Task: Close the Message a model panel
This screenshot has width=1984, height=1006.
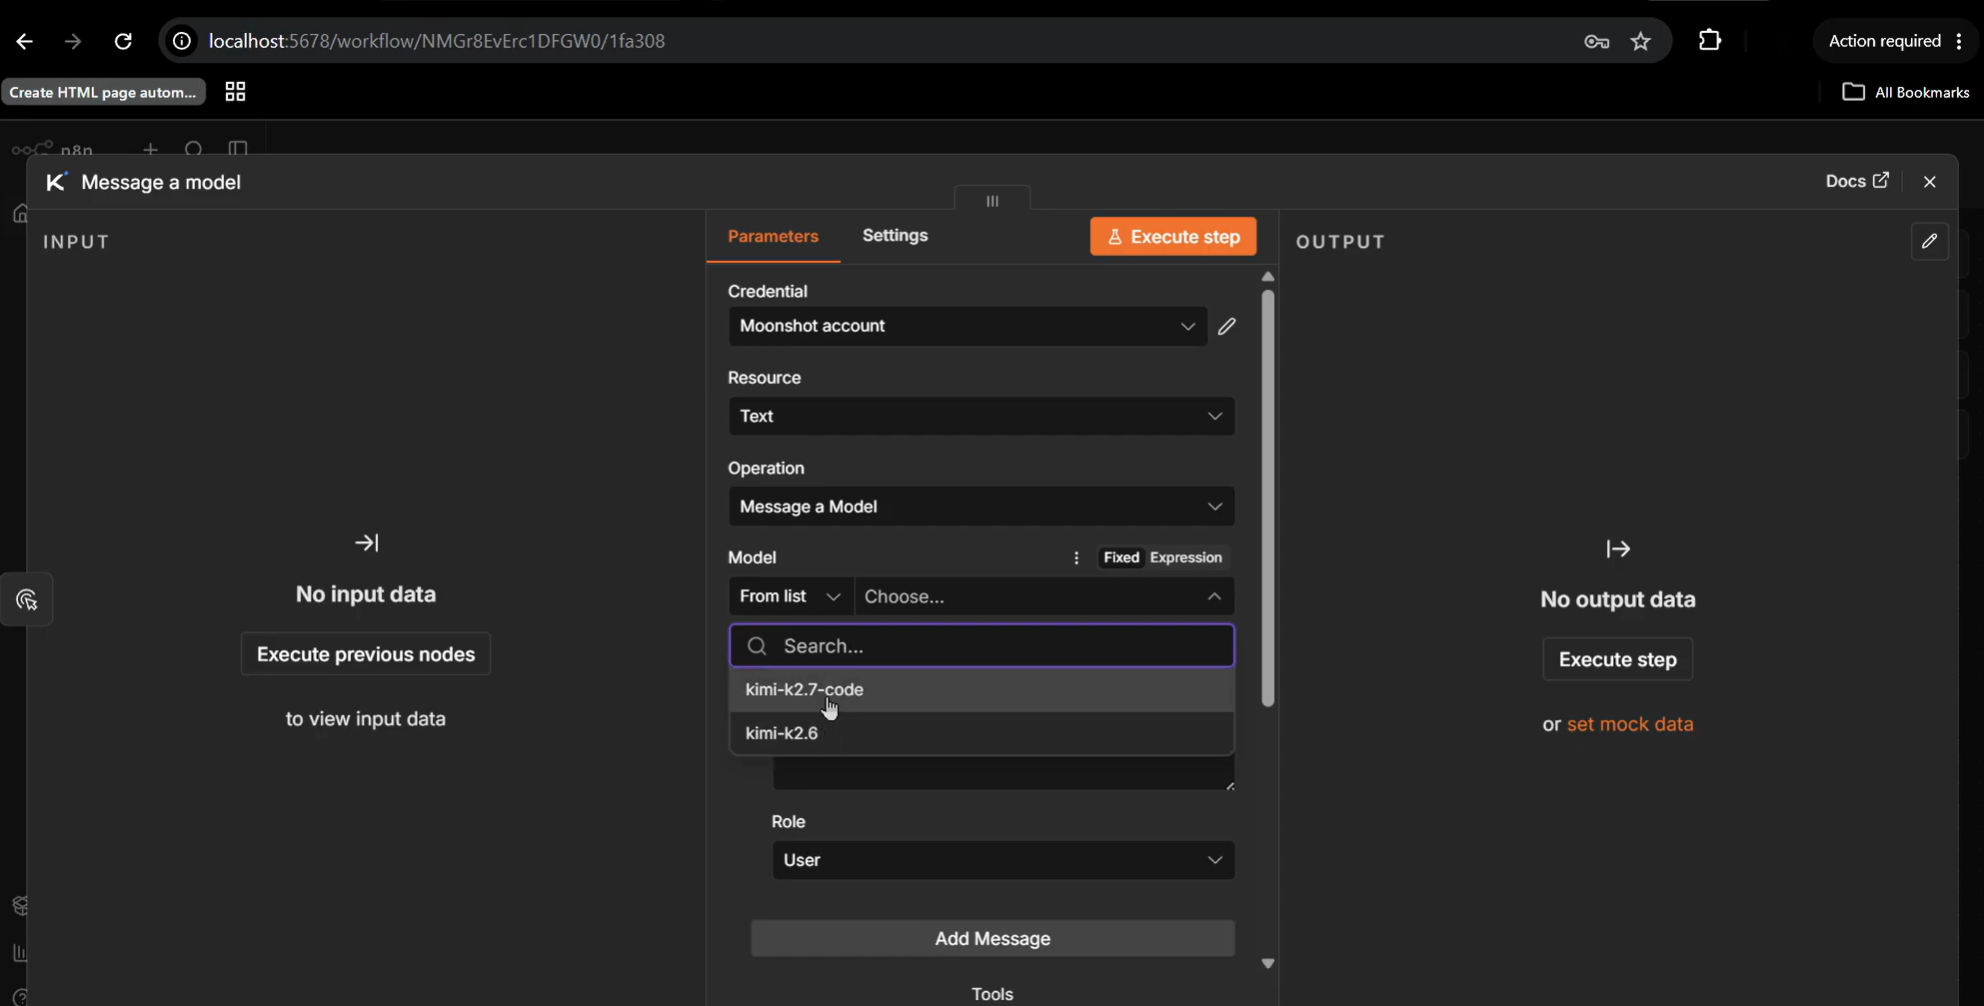Action: click(x=1929, y=181)
